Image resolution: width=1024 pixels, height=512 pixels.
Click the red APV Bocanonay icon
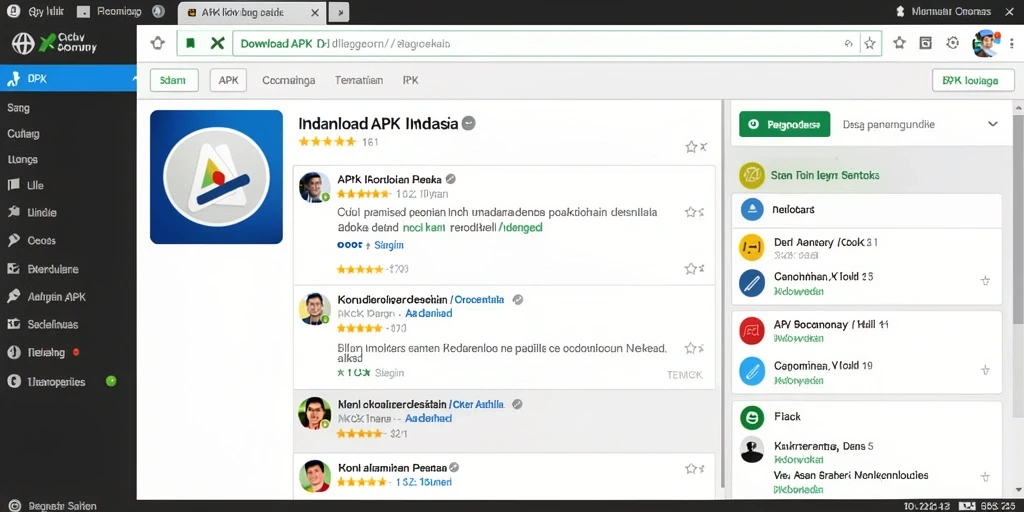tap(751, 330)
